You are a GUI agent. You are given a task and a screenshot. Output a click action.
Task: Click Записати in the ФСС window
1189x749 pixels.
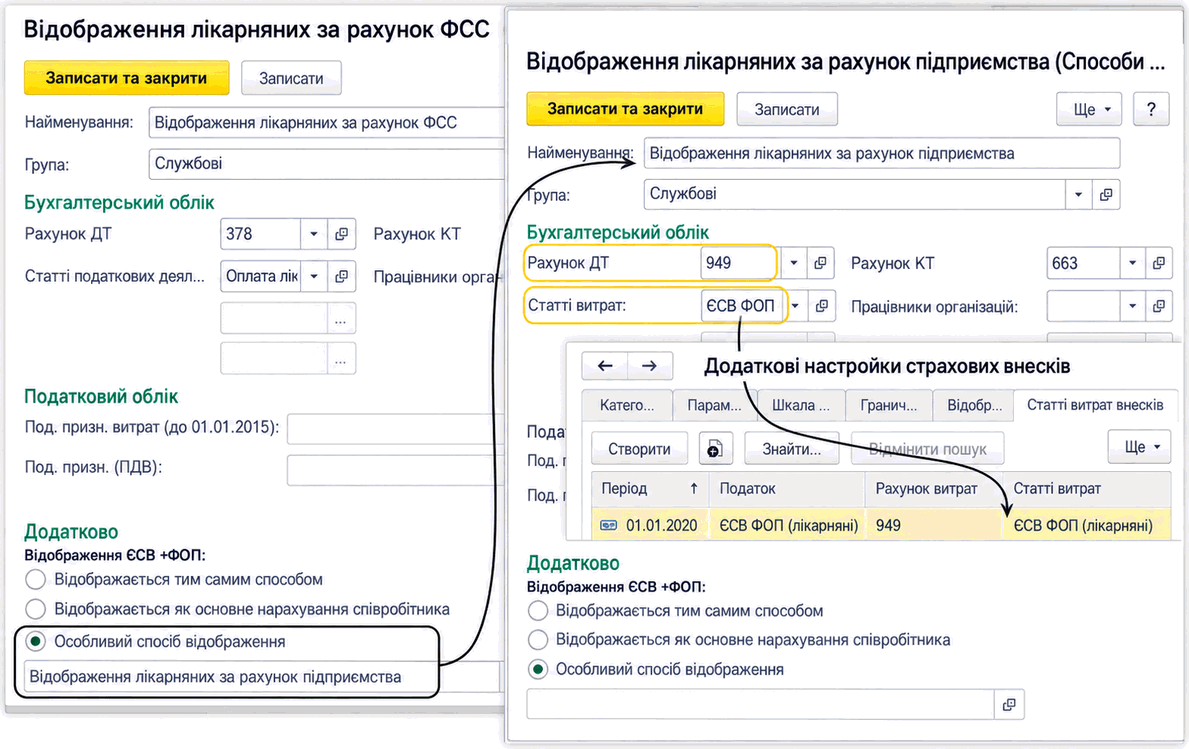(x=291, y=78)
